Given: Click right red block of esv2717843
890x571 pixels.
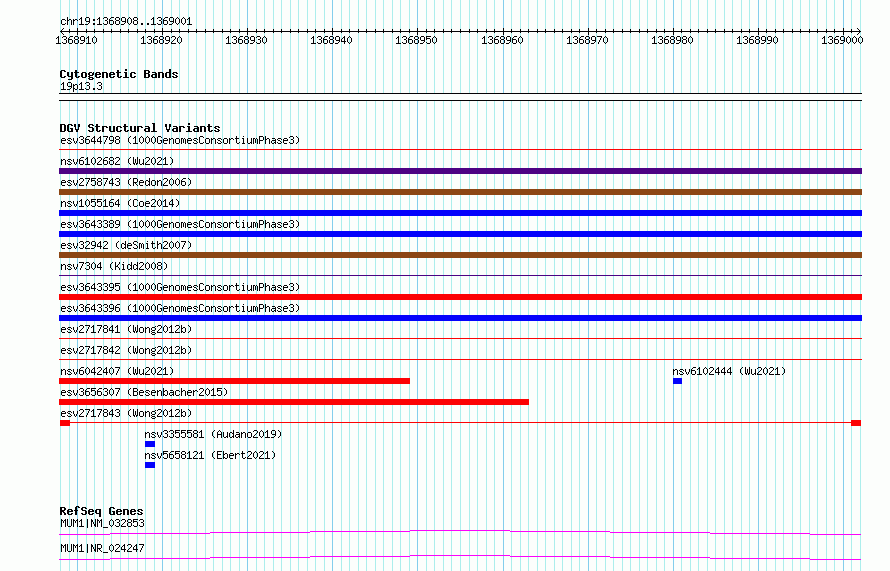Looking at the screenshot, I should 856,423.
